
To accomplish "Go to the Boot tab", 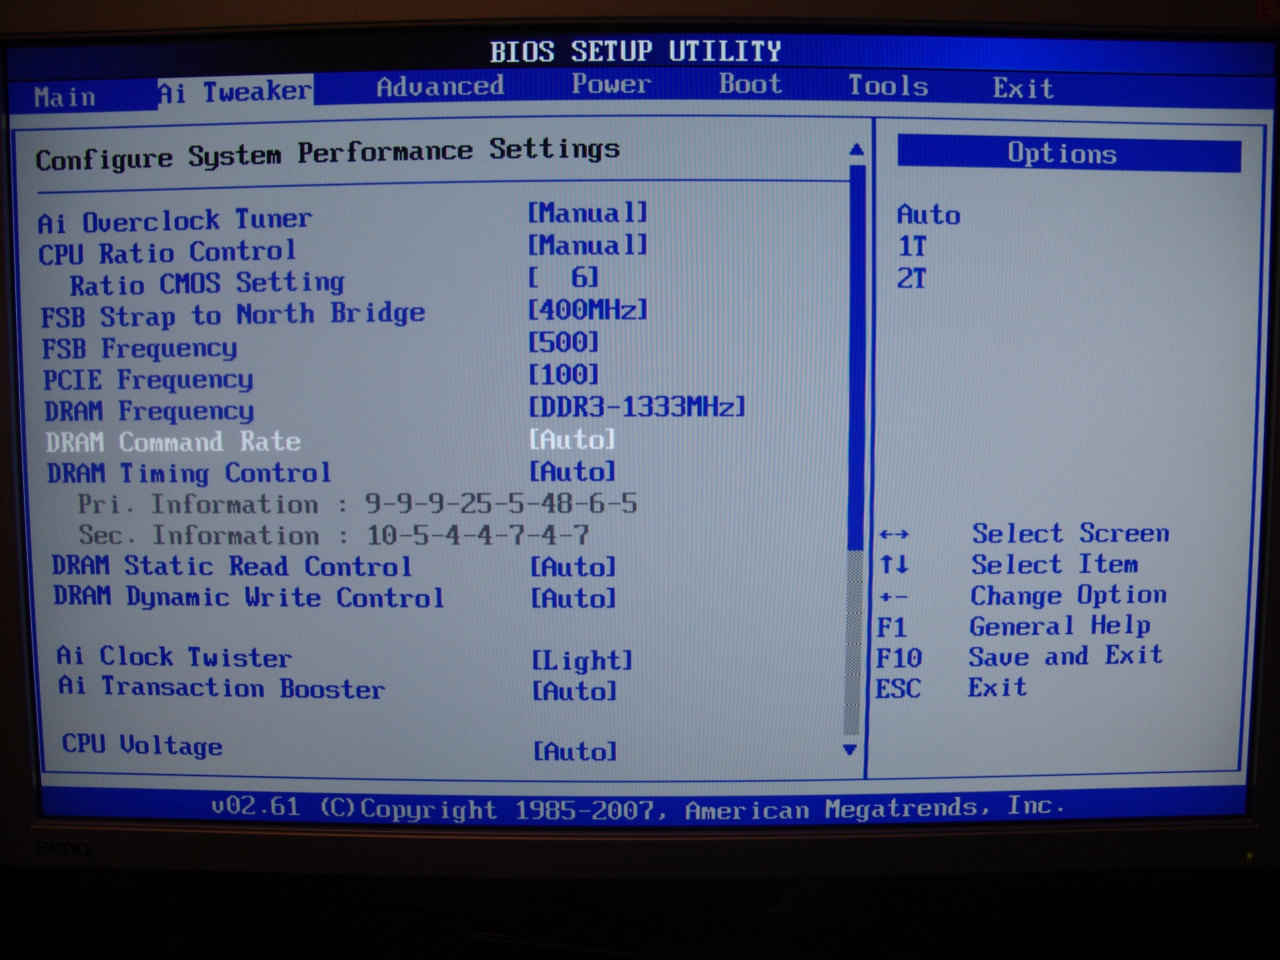I will coord(750,85).
